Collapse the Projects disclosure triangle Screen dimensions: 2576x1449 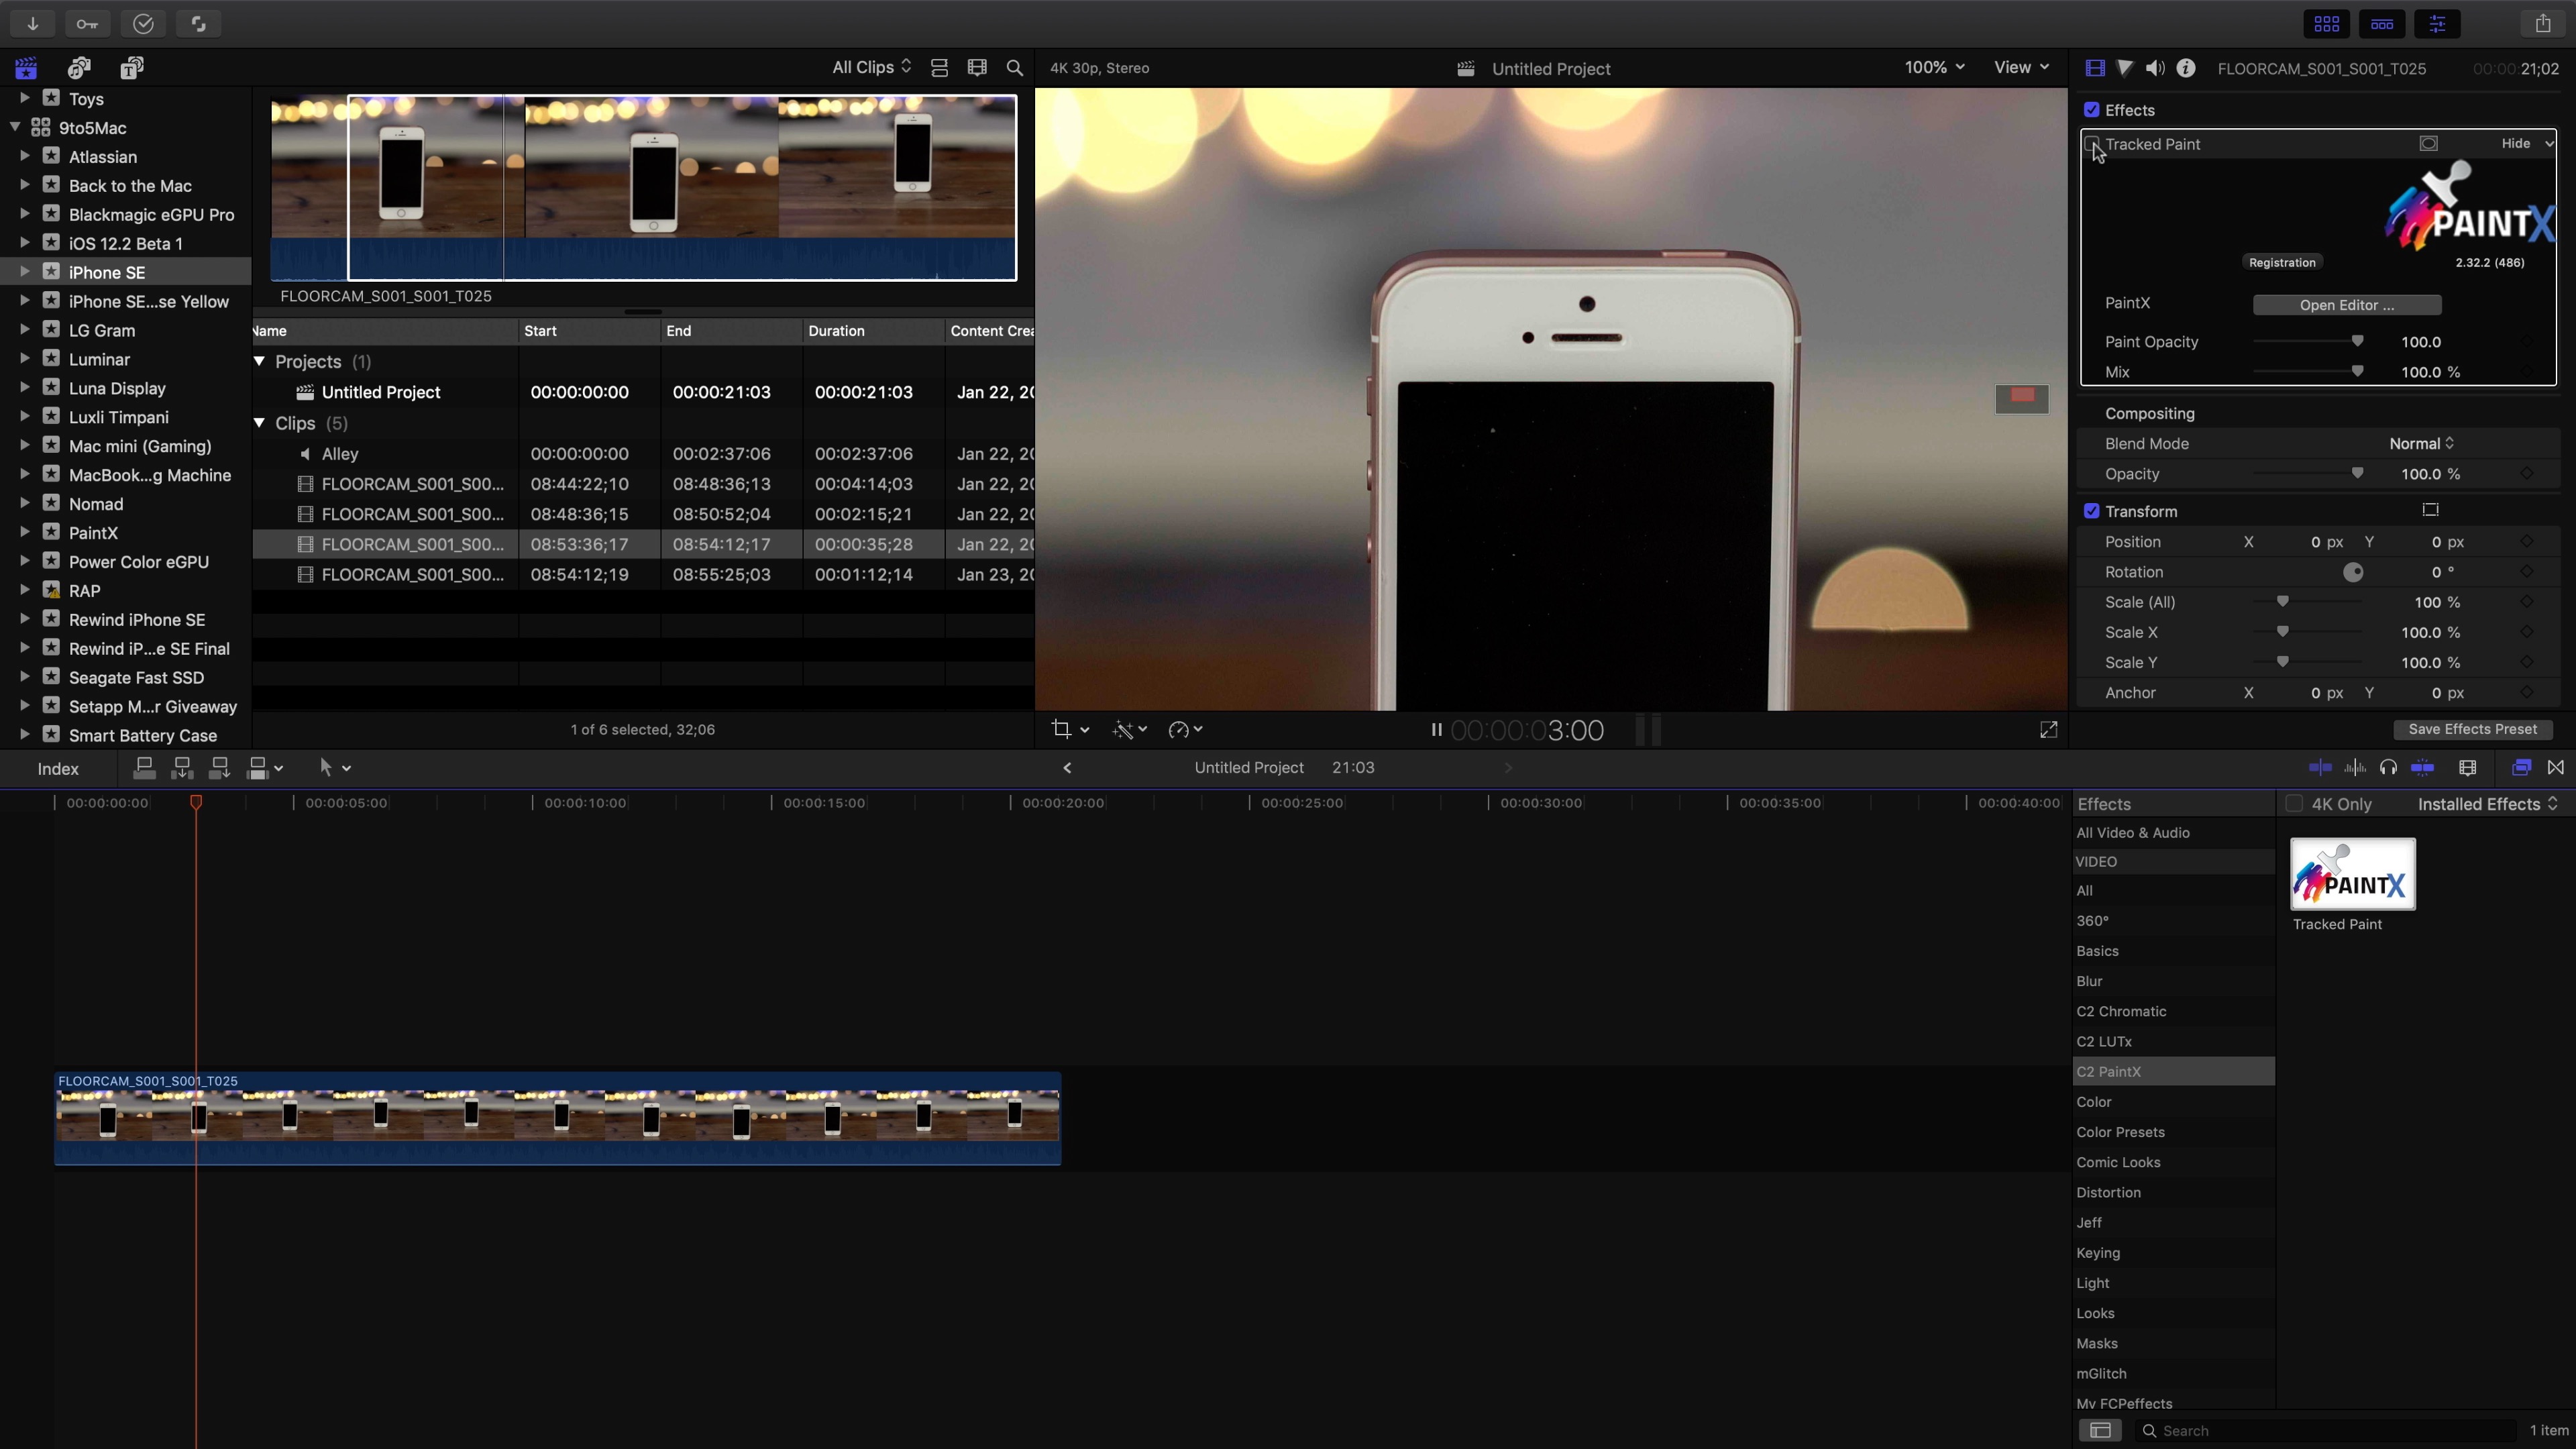tap(260, 362)
